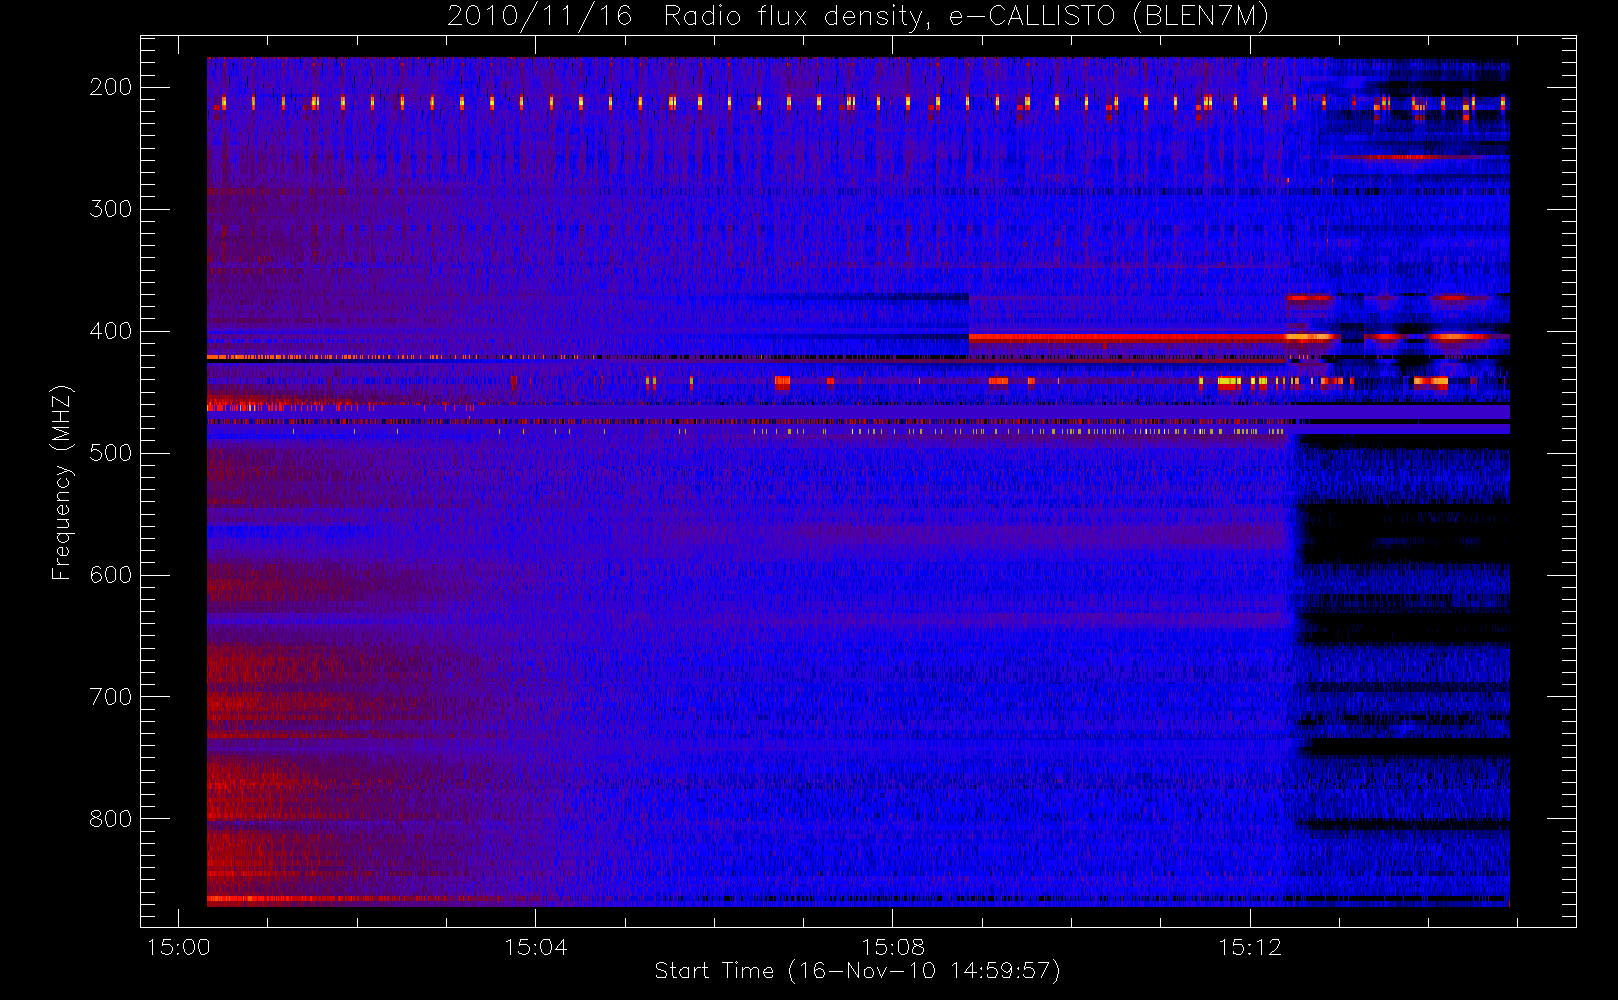Click the 'Frequency (MHz)' y-axis label
1618x1000 pixels.
(62, 482)
